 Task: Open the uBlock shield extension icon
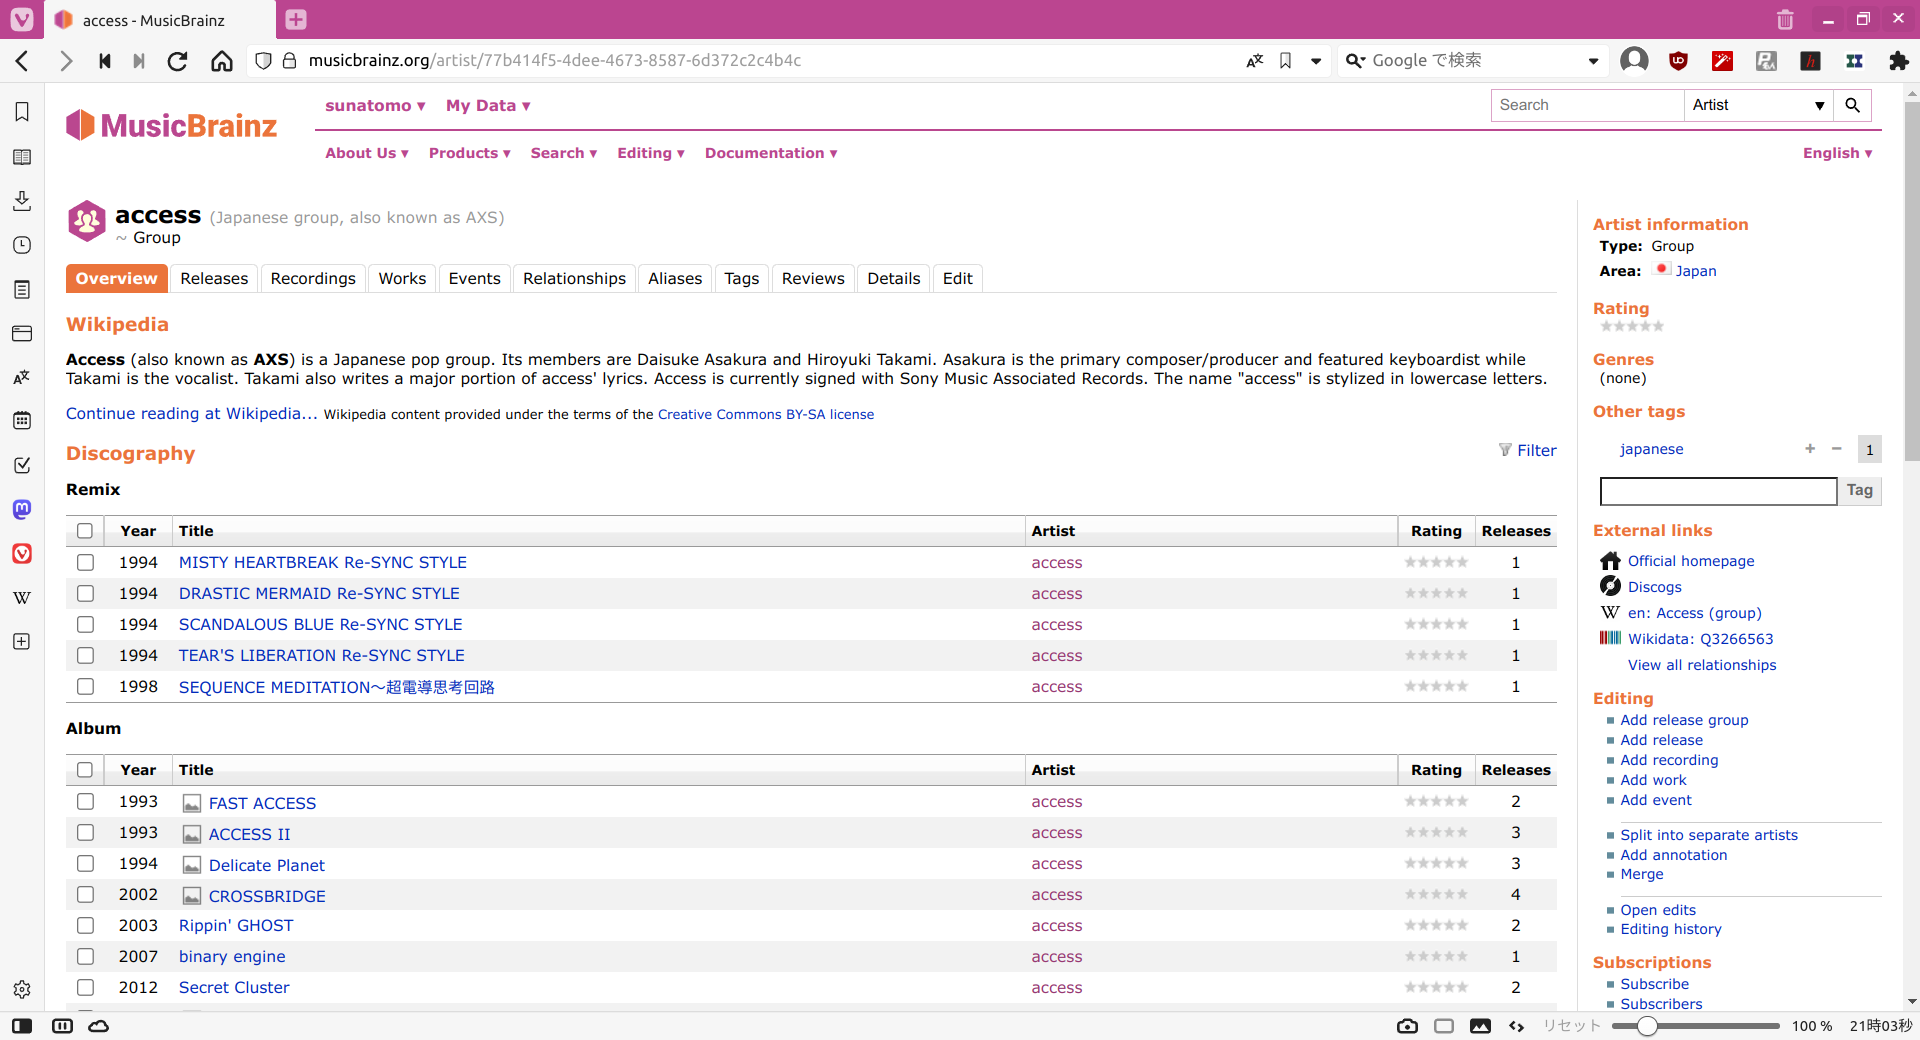point(1679,61)
